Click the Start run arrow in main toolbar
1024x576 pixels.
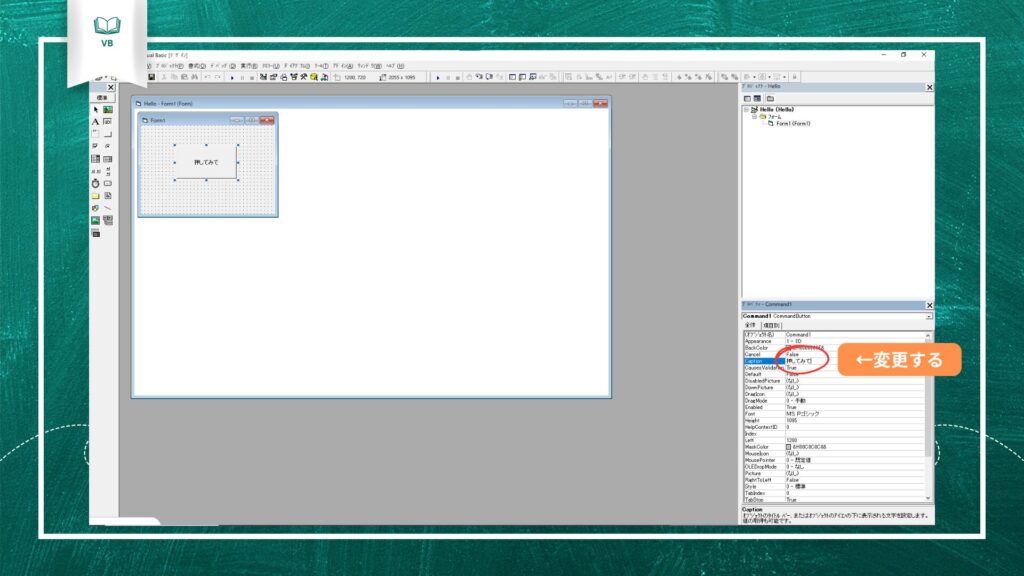[x=232, y=77]
